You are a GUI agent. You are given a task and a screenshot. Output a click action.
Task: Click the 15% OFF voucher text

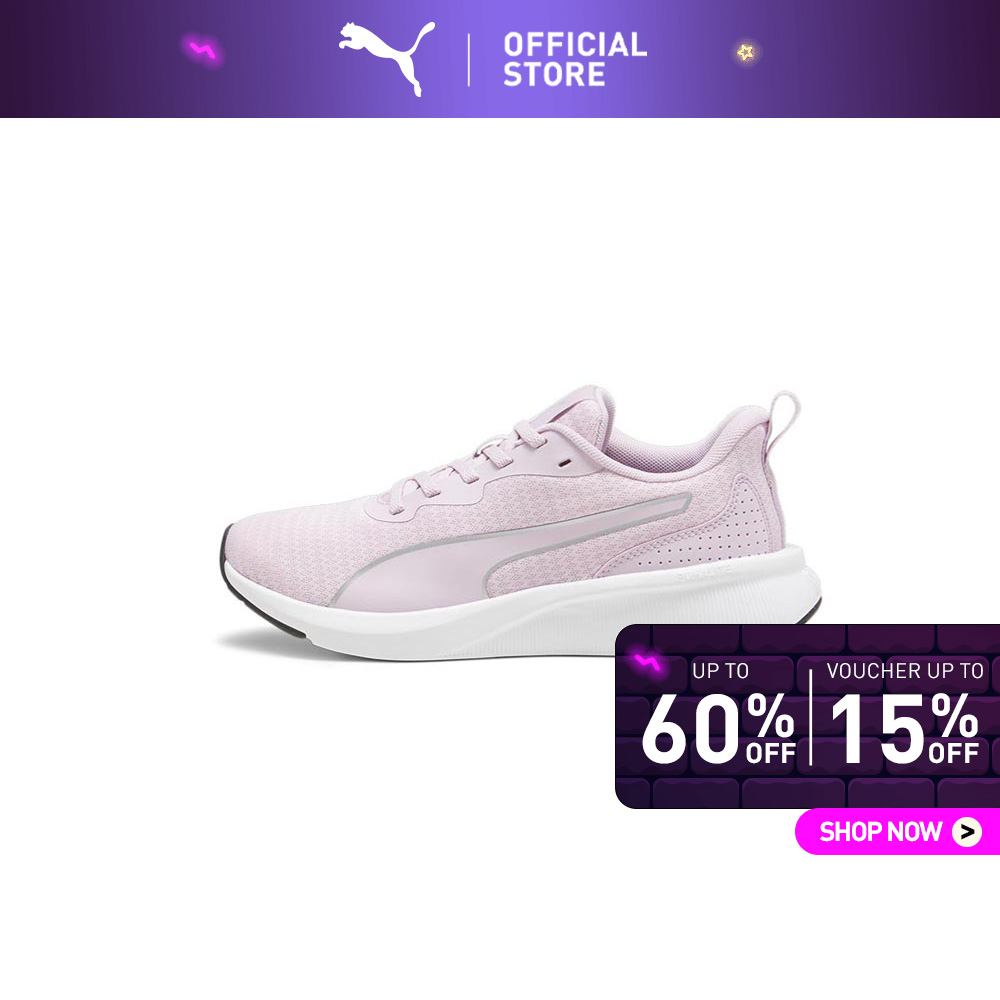tap(904, 729)
